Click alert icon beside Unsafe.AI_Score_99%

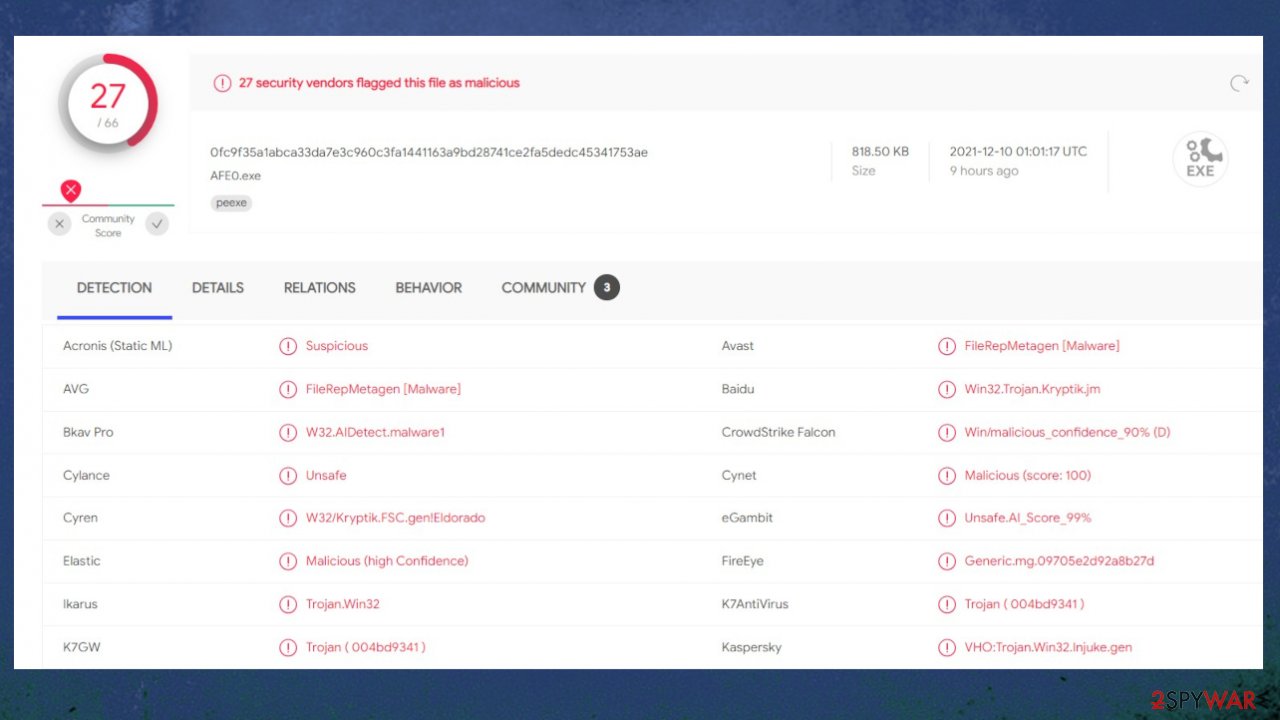[x=947, y=518]
